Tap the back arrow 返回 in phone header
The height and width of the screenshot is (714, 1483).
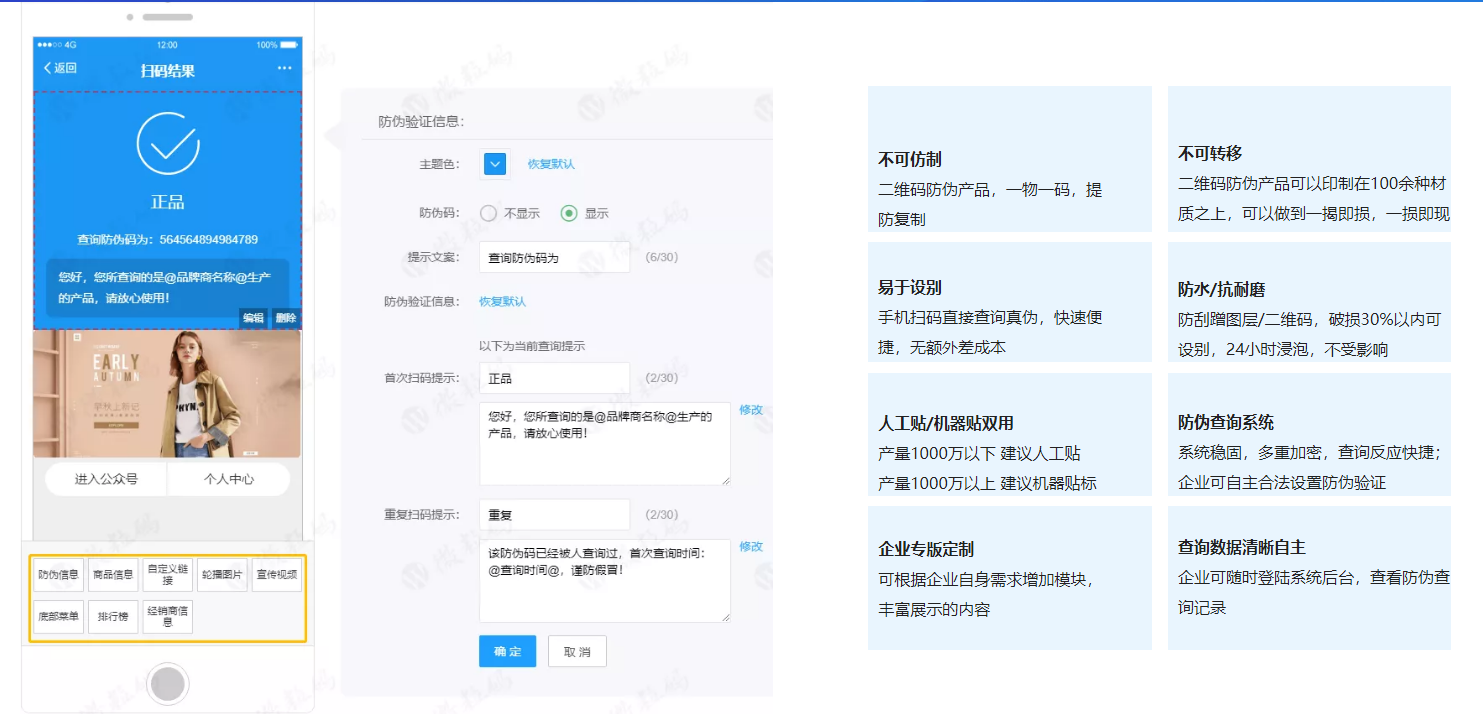pos(60,68)
